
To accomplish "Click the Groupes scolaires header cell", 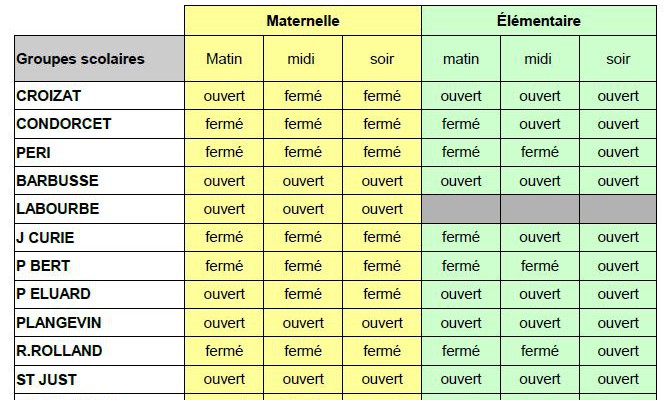I will pos(99,58).
